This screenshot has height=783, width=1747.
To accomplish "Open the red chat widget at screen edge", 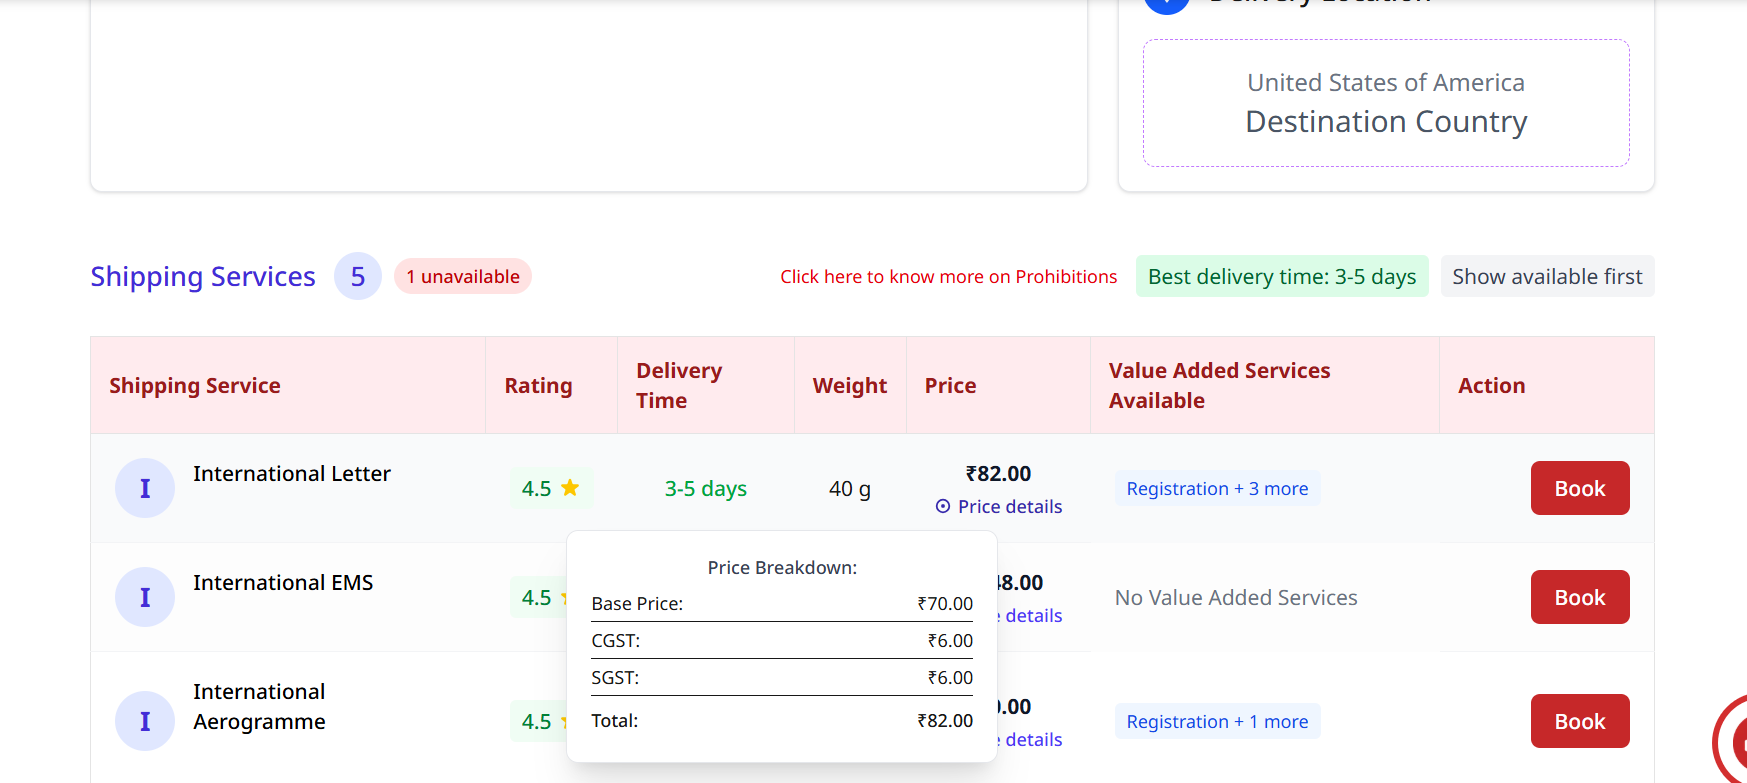I will point(1734,741).
